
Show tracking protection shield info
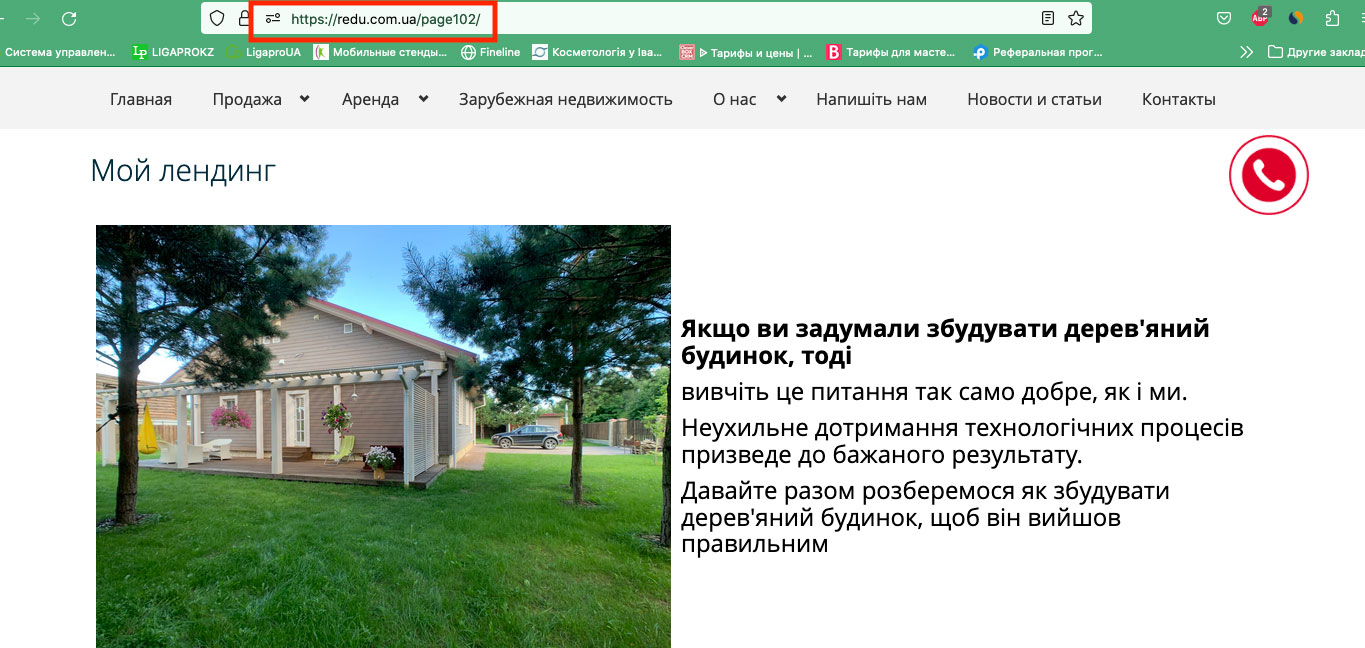(217, 18)
